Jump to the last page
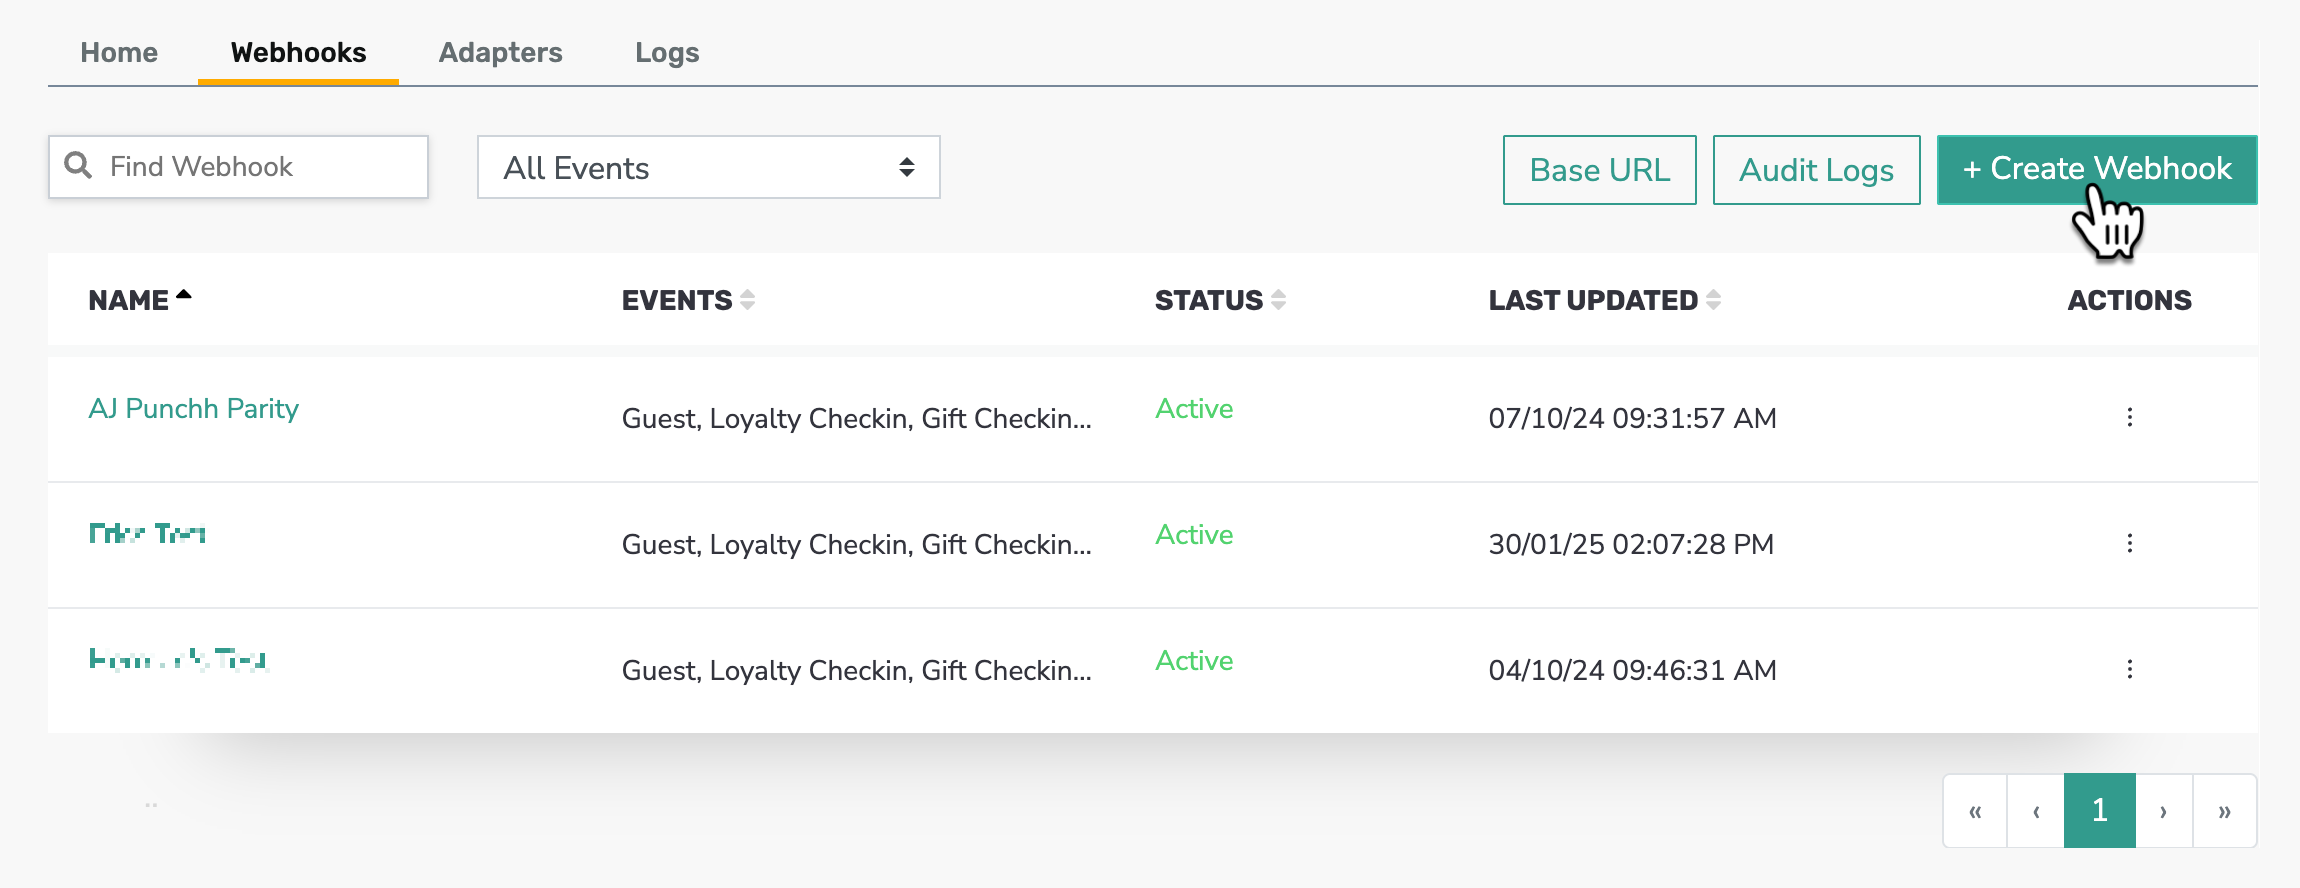The height and width of the screenshot is (888, 2300). coord(2225,811)
